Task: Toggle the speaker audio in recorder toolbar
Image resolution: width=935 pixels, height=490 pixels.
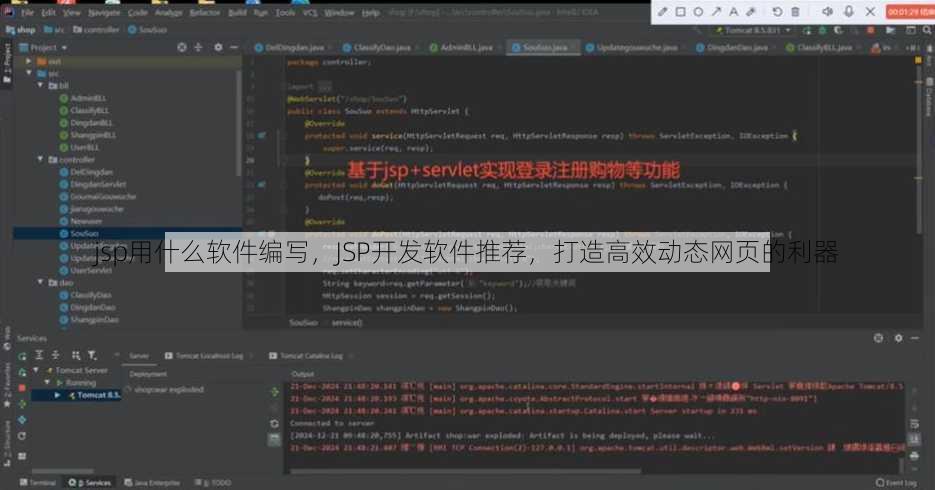Action: tap(828, 11)
